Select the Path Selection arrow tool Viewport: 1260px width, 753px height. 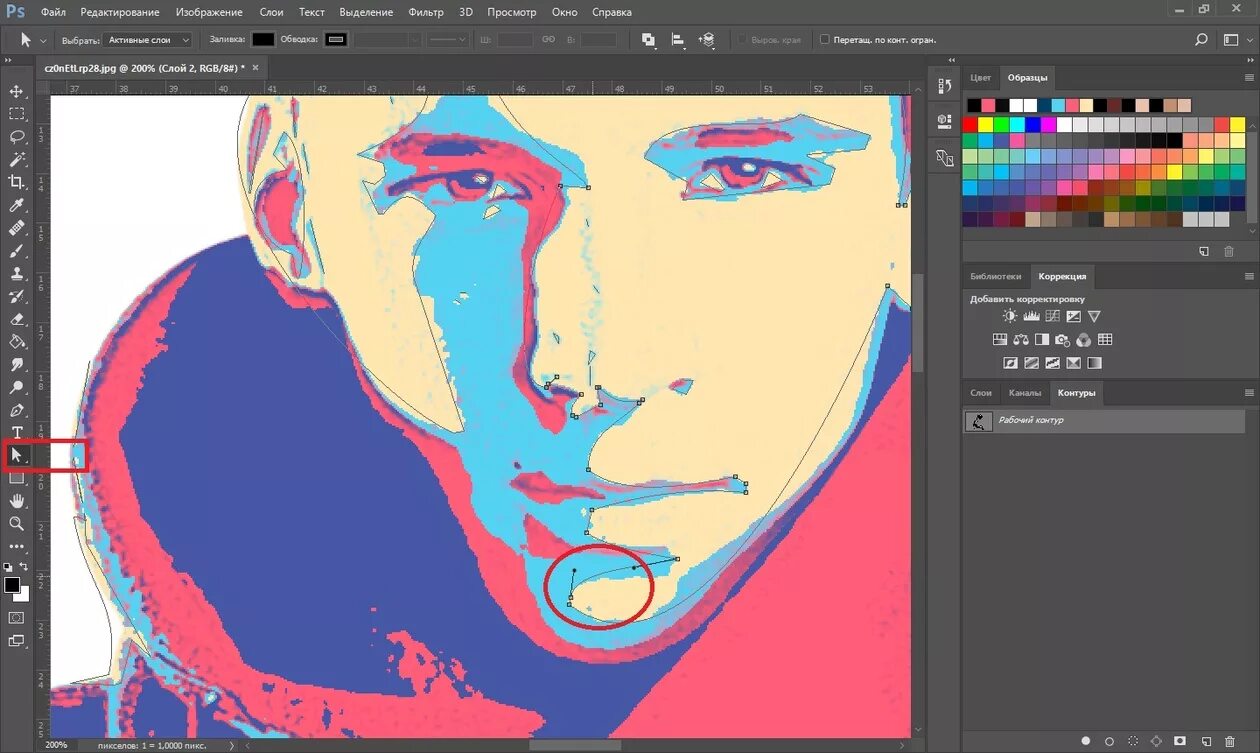(x=16, y=455)
